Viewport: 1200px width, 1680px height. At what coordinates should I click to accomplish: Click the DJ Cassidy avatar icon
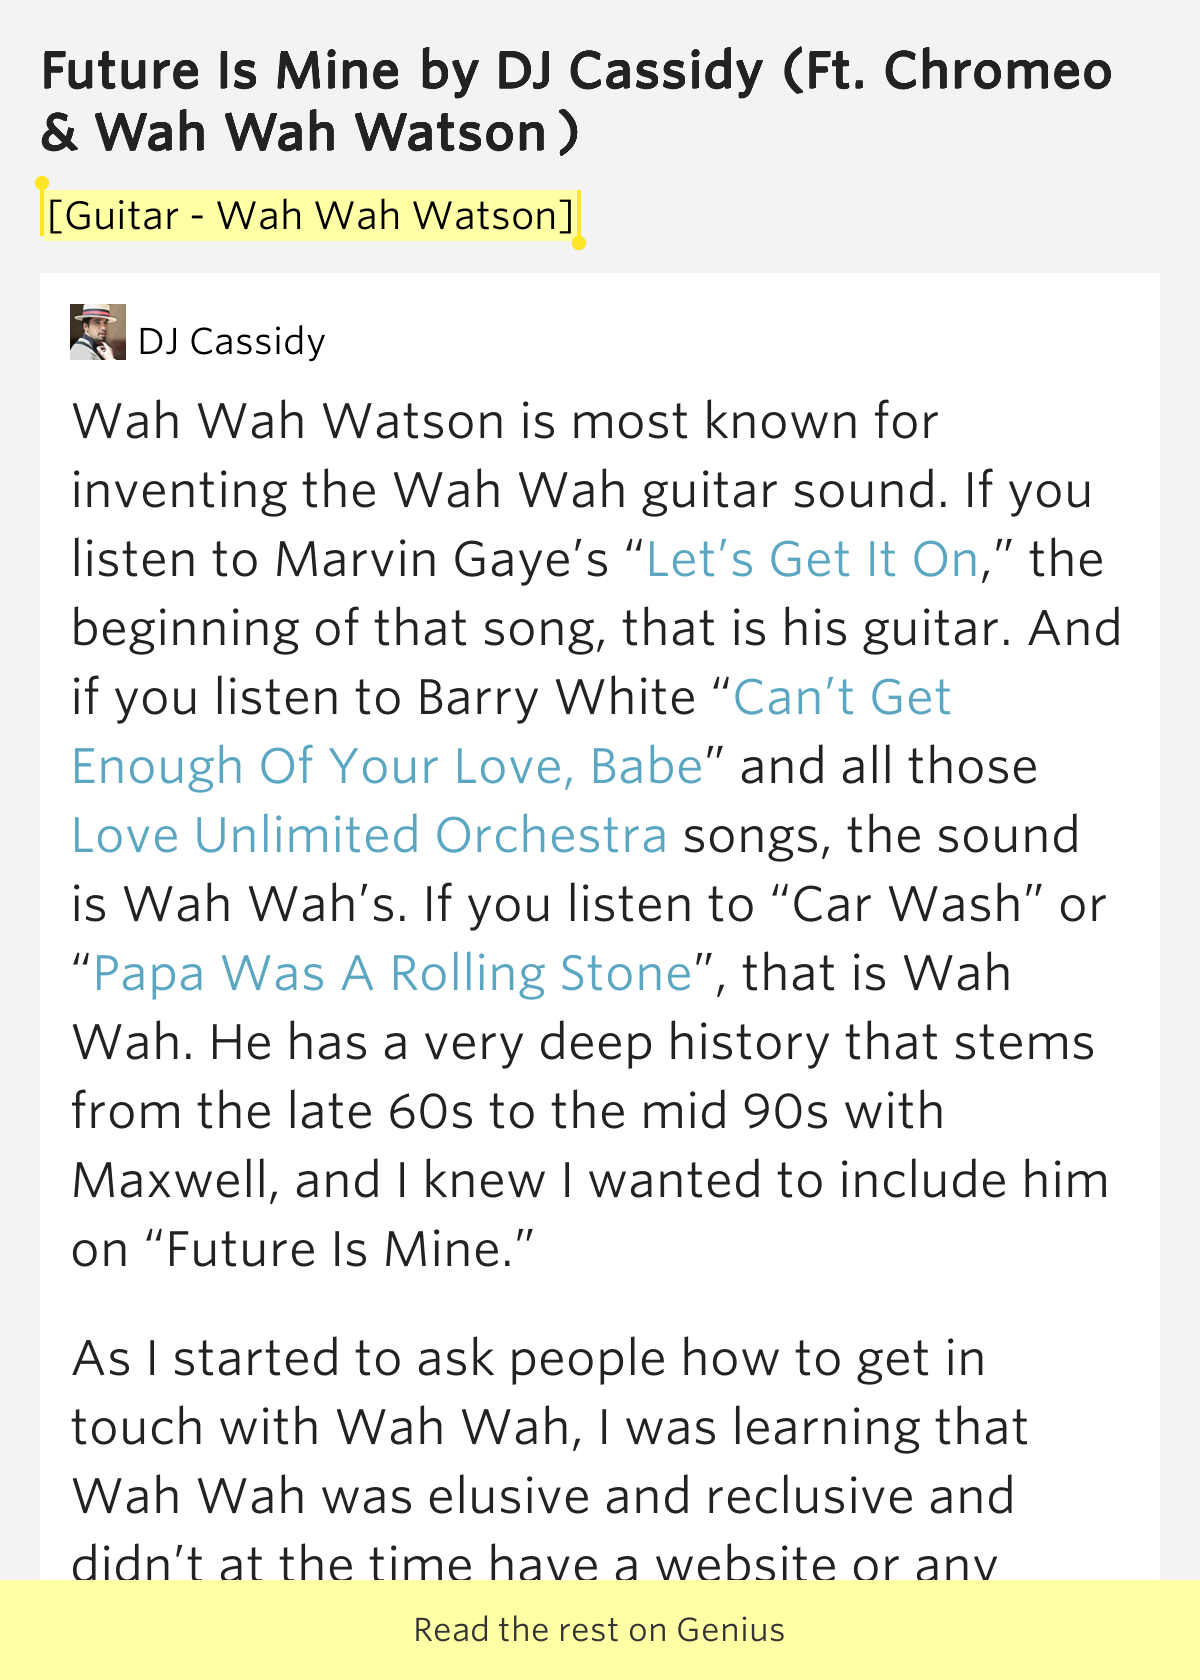pos(97,334)
